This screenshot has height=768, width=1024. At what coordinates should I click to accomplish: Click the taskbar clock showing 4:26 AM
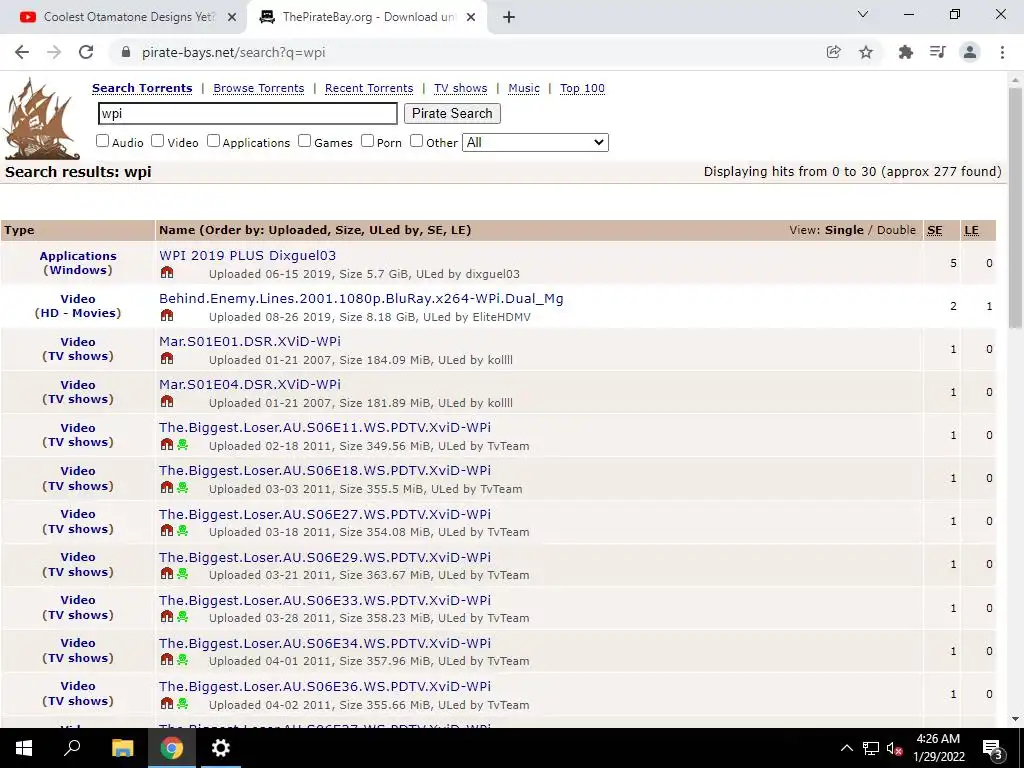click(x=938, y=748)
